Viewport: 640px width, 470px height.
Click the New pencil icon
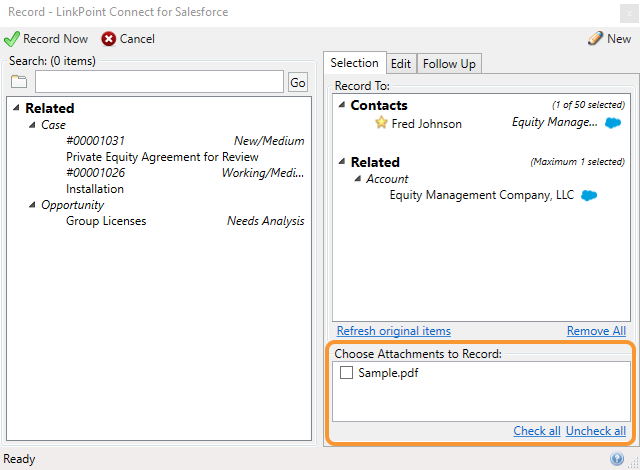click(x=595, y=39)
